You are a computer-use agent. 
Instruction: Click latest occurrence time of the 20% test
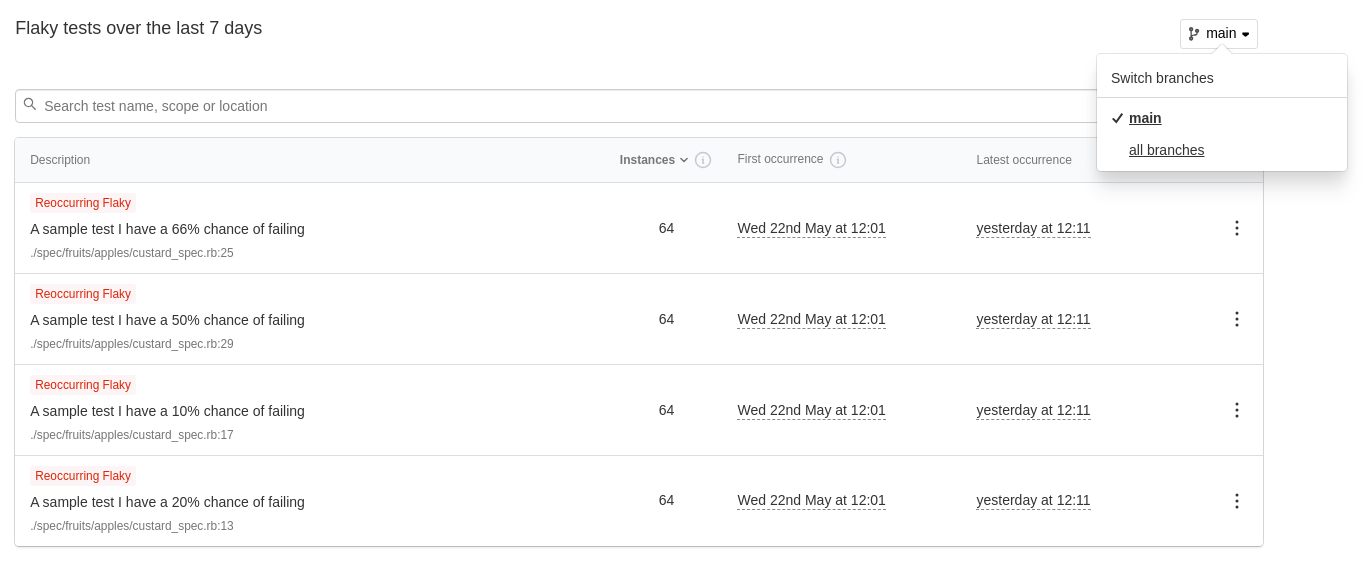pos(1033,500)
